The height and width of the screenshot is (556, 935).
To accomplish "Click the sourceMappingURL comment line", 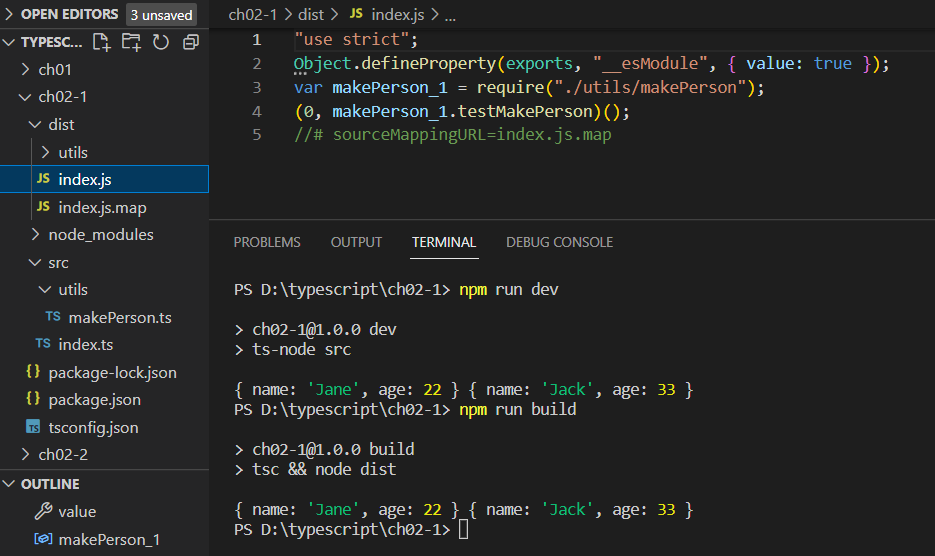I will (453, 134).
